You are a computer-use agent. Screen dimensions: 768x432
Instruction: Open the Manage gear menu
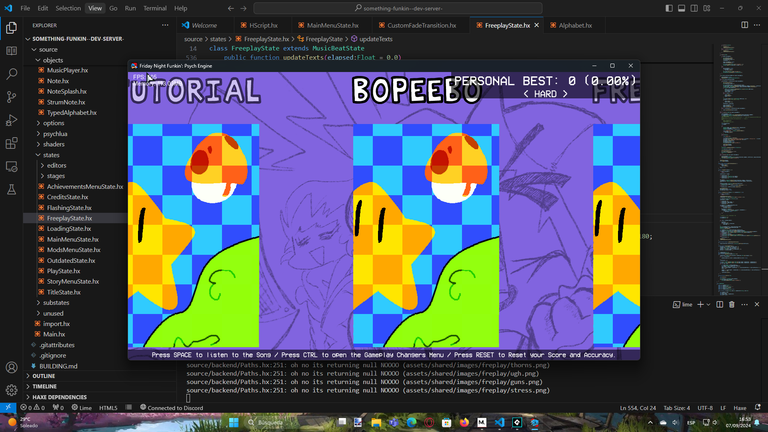point(11,390)
